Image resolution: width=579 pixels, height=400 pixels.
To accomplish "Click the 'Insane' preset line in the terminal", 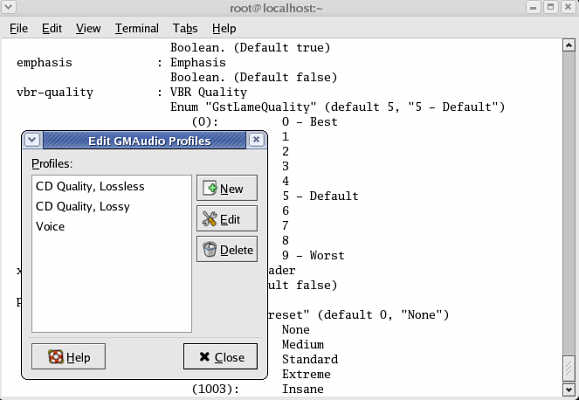I will pyautogui.click(x=303, y=389).
